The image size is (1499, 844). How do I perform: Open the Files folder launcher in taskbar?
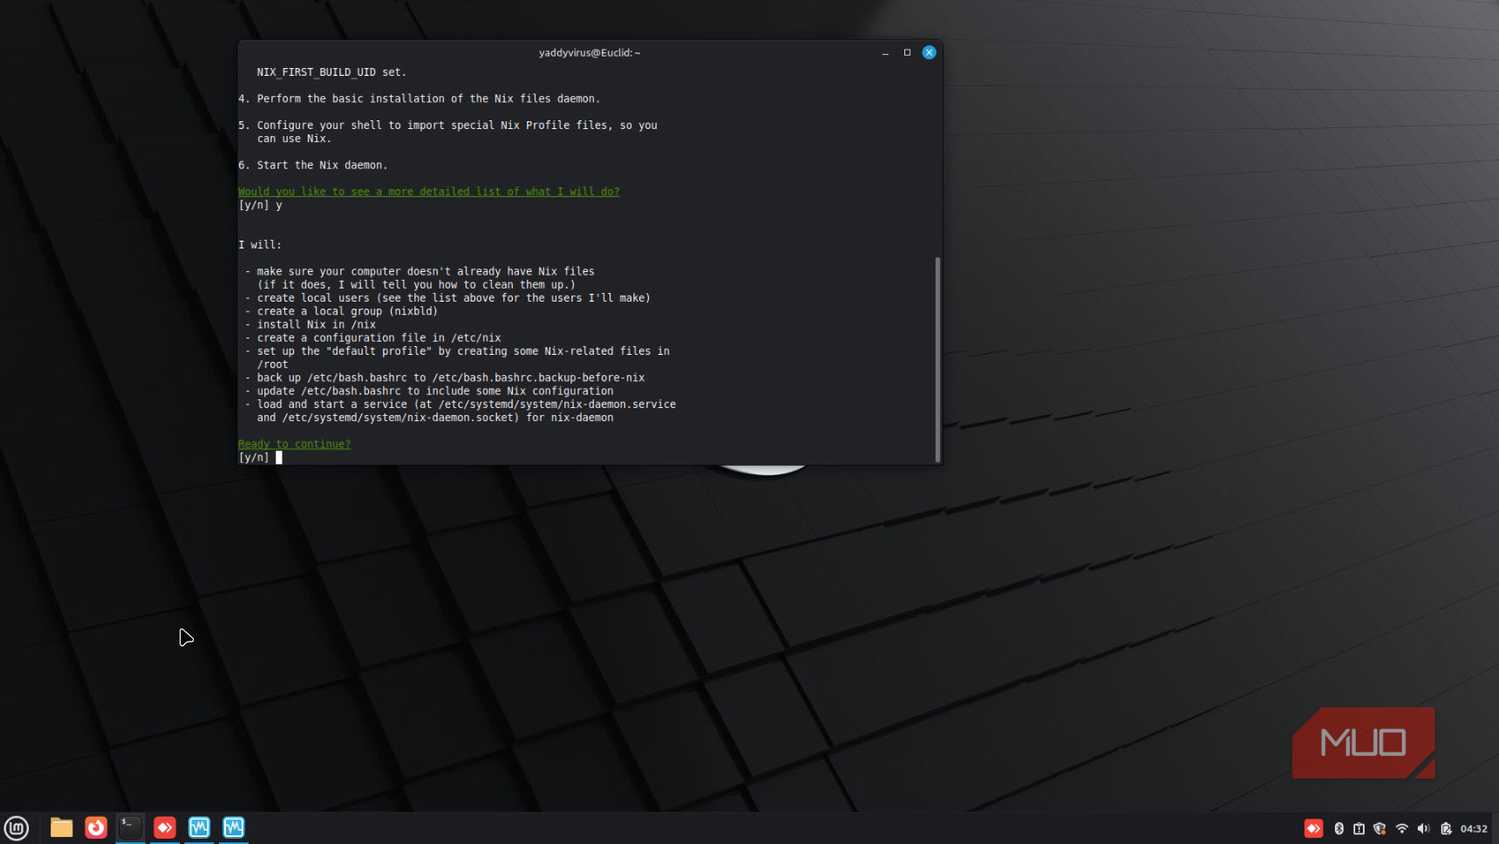pyautogui.click(x=61, y=828)
